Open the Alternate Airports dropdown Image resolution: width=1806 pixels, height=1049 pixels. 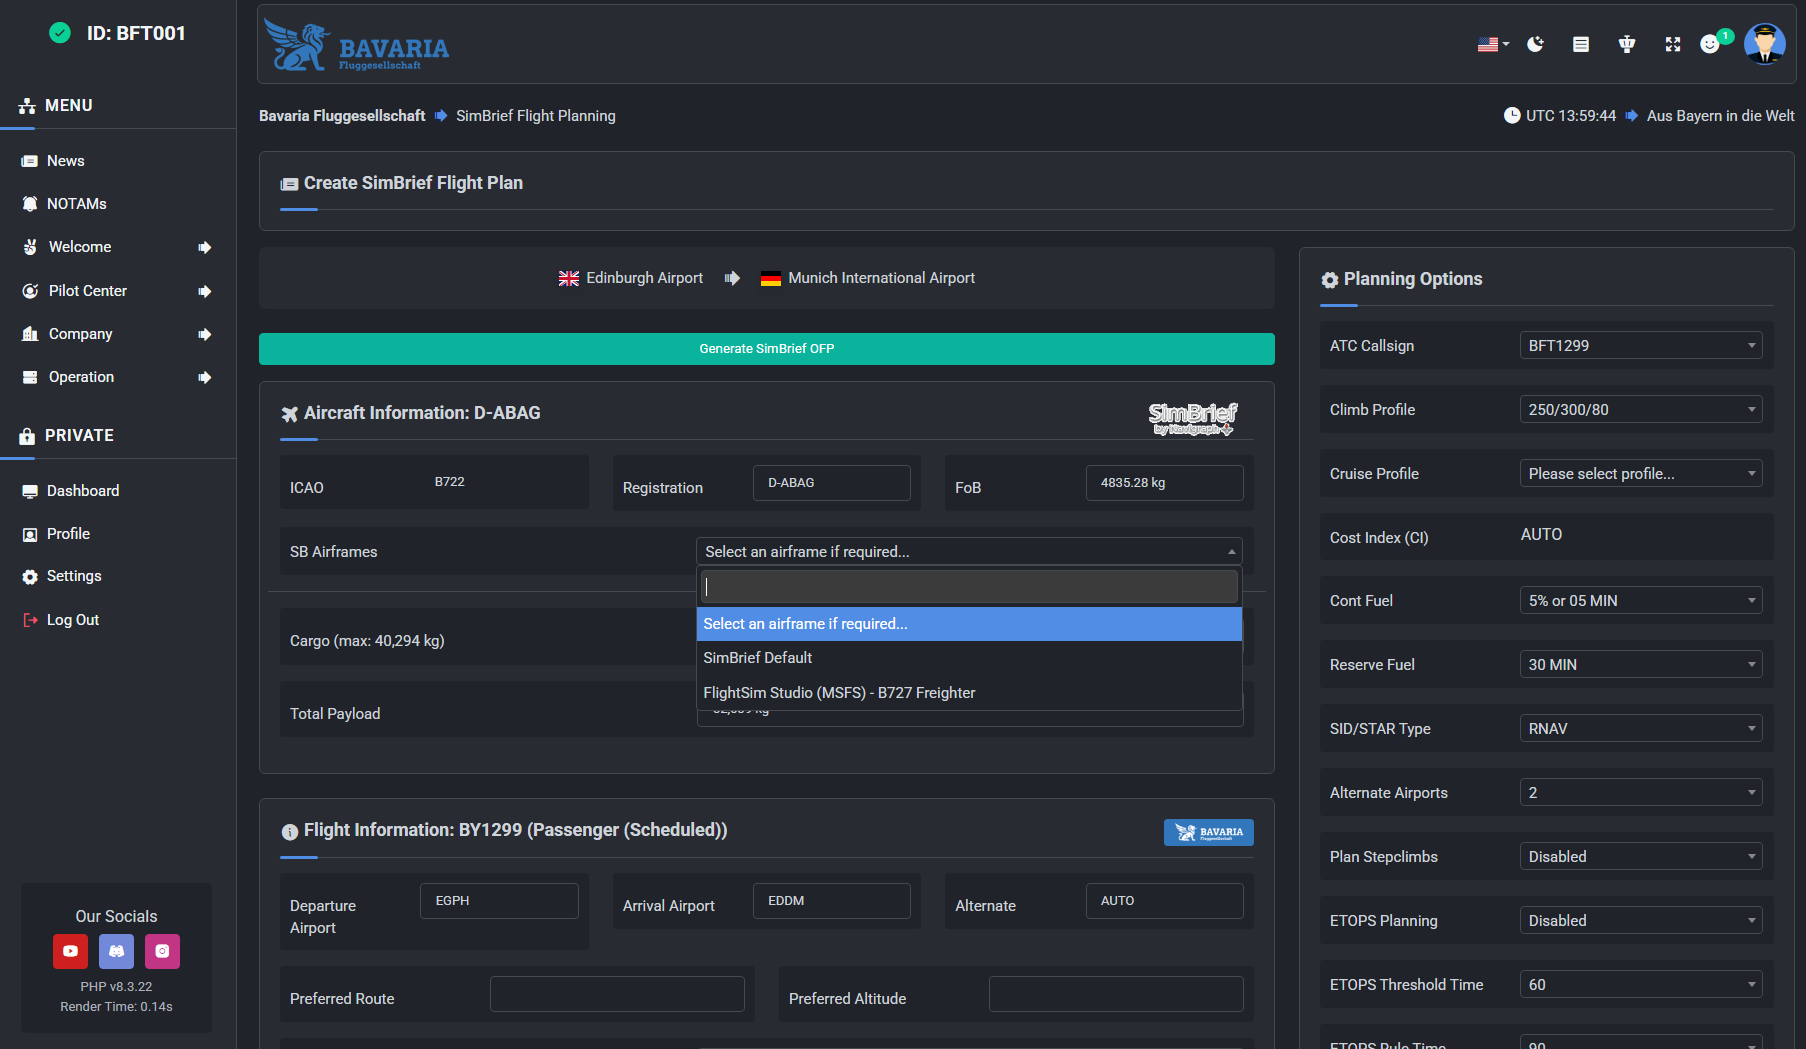1641,793
